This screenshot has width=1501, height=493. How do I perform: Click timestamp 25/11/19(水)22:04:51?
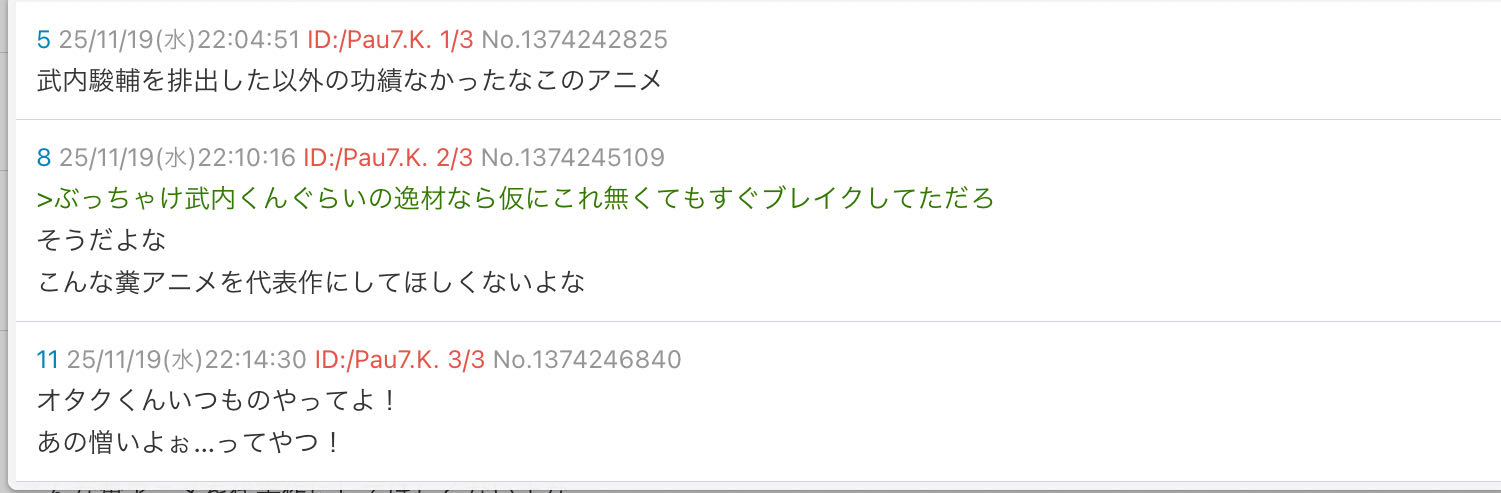tap(179, 40)
